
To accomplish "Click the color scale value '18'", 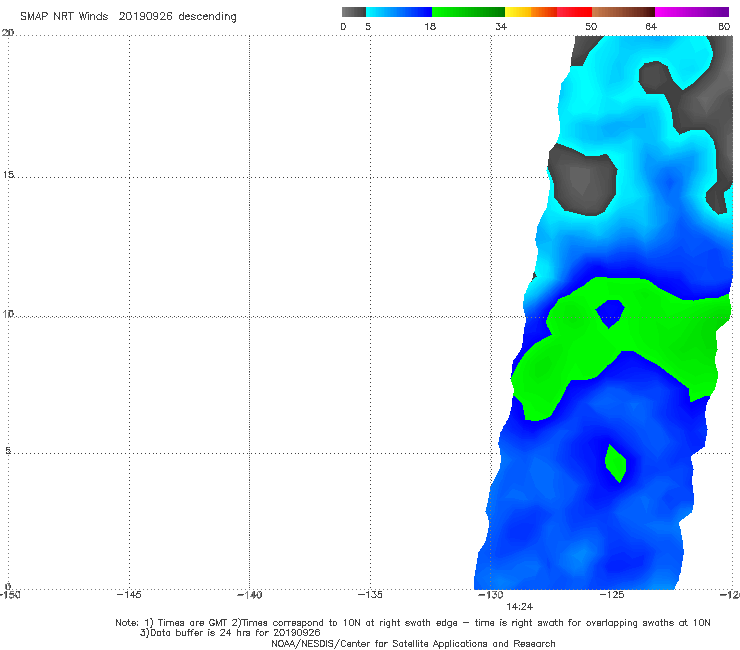I will [x=430, y=26].
